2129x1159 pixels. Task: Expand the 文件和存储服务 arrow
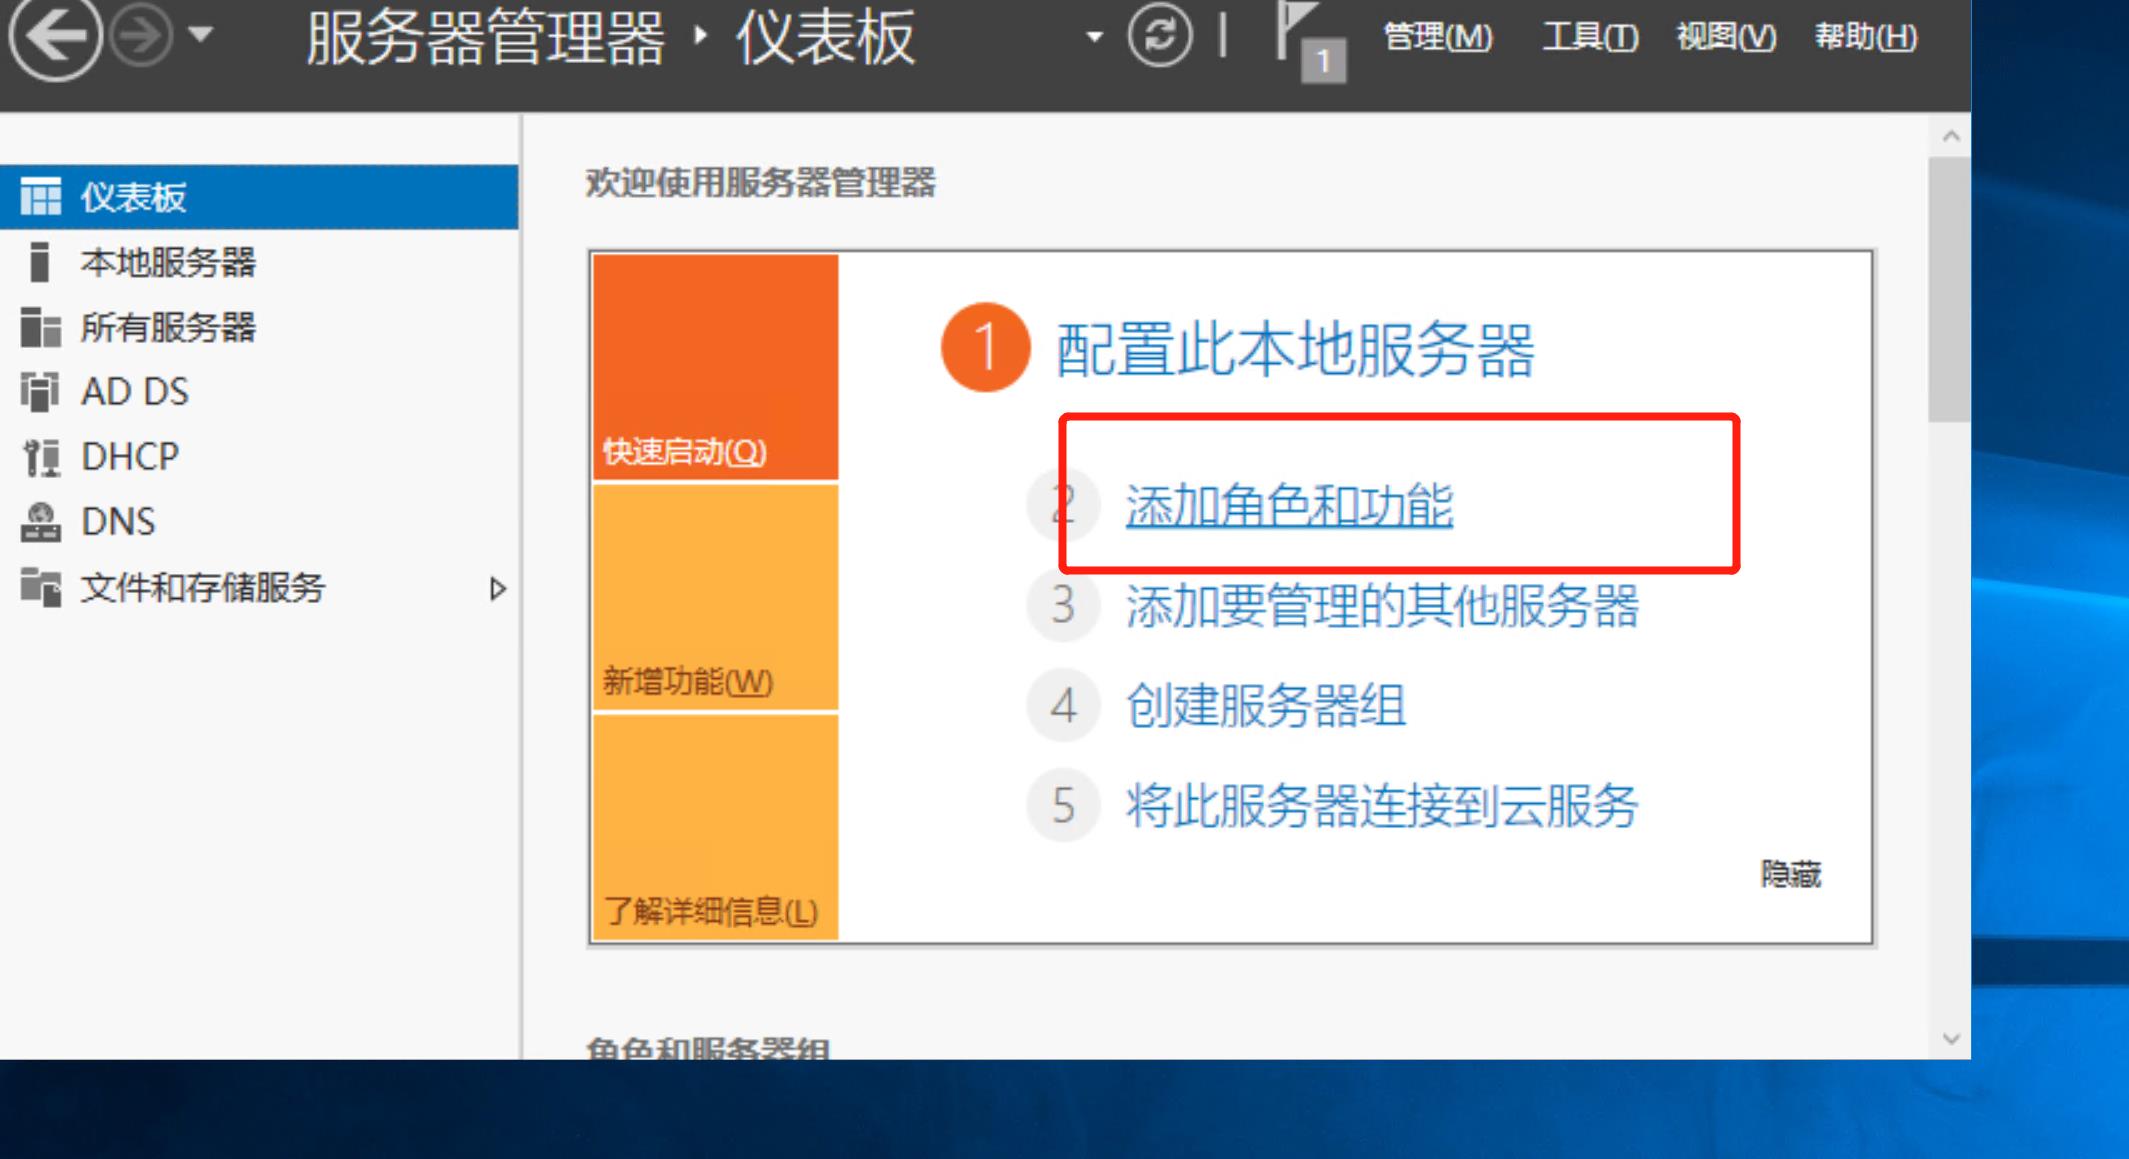[497, 588]
